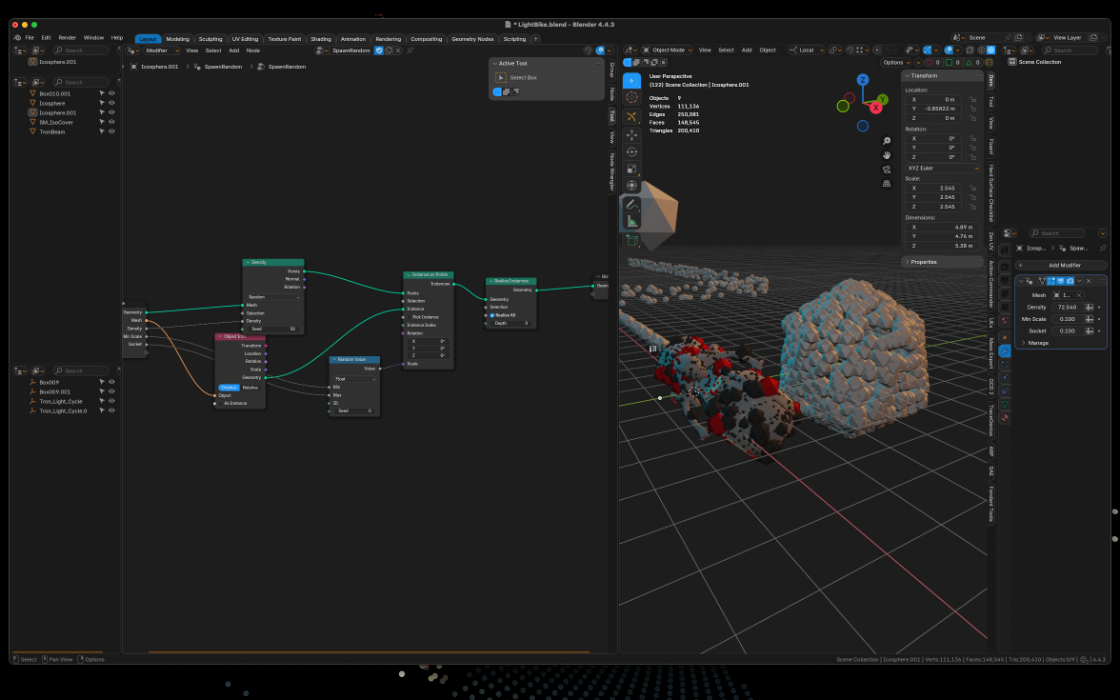Hide Box010.001 in the outliner
Image resolution: width=1120 pixels, height=700 pixels.
[111, 94]
